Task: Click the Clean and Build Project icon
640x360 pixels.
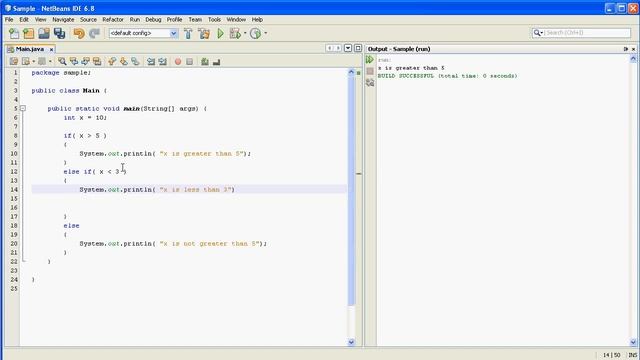Action: (204, 33)
